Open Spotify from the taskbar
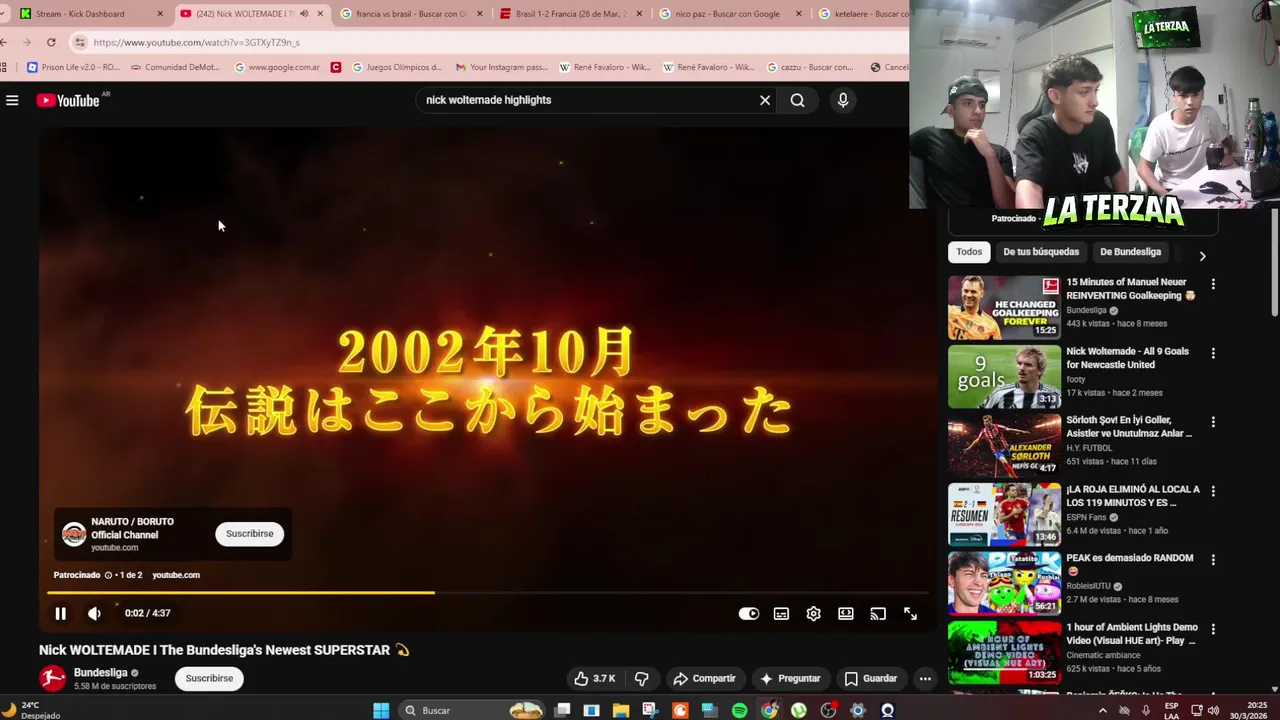Screen dimensions: 1280x720 point(739,710)
